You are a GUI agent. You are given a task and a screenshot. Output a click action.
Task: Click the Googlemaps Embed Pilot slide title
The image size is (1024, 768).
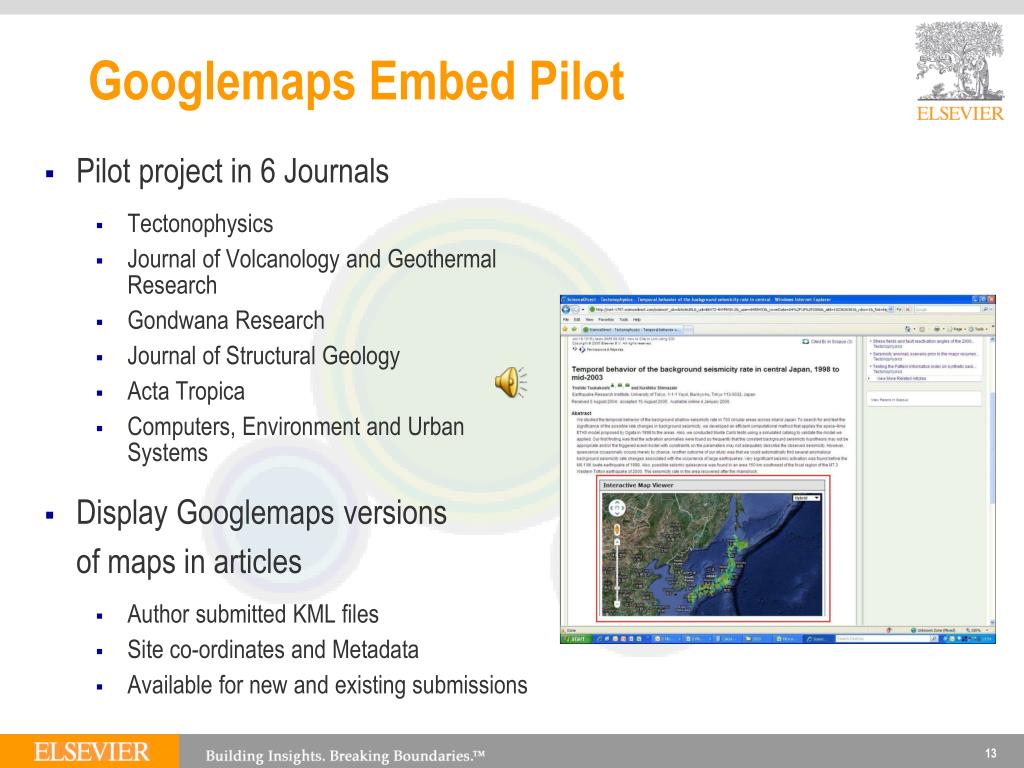coord(357,82)
